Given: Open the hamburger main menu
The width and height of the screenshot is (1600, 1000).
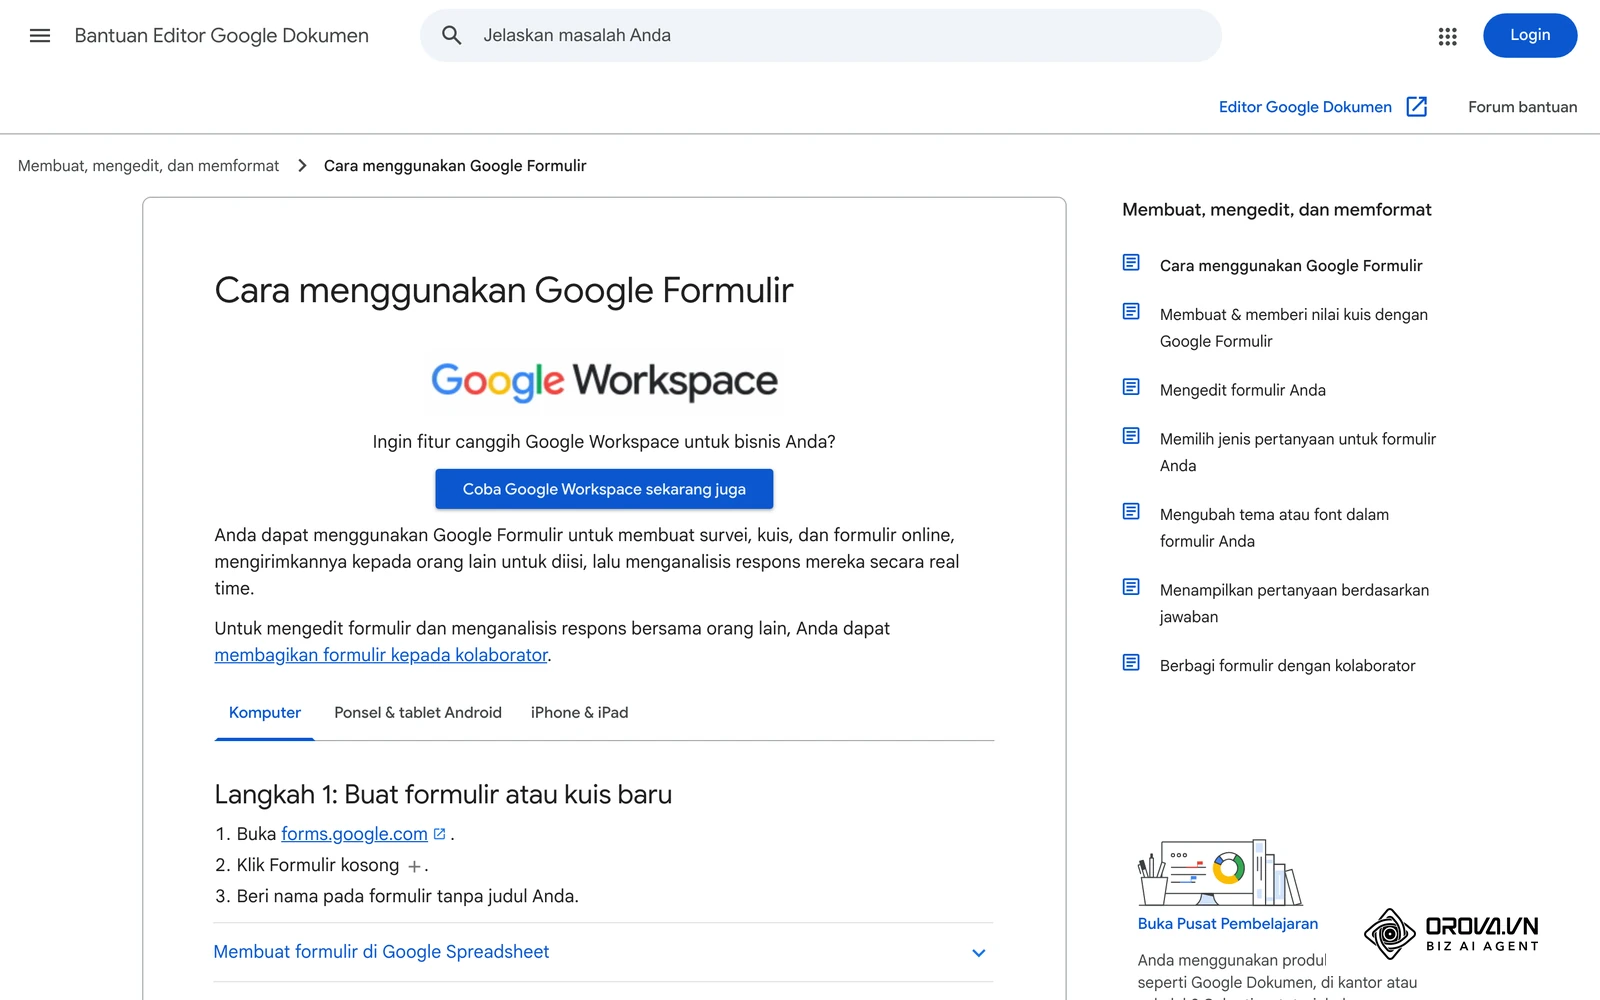Looking at the screenshot, I should 40,36.
